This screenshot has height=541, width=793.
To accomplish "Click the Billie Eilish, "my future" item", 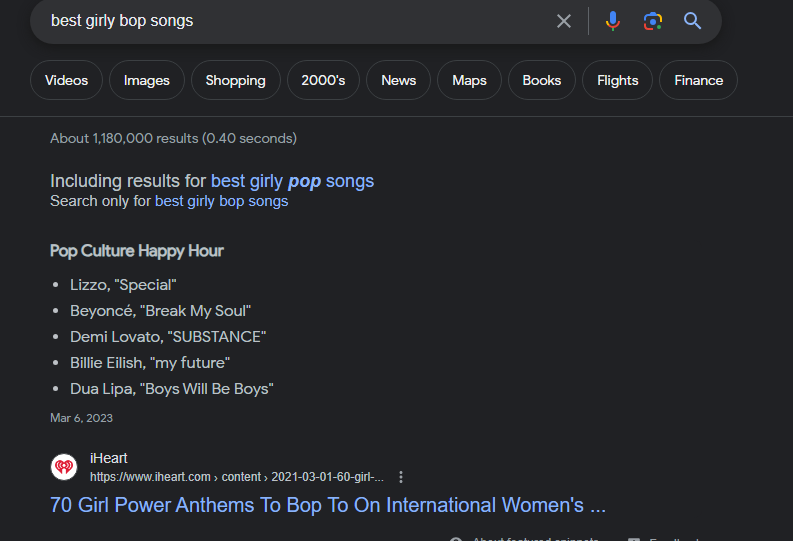I will [150, 363].
